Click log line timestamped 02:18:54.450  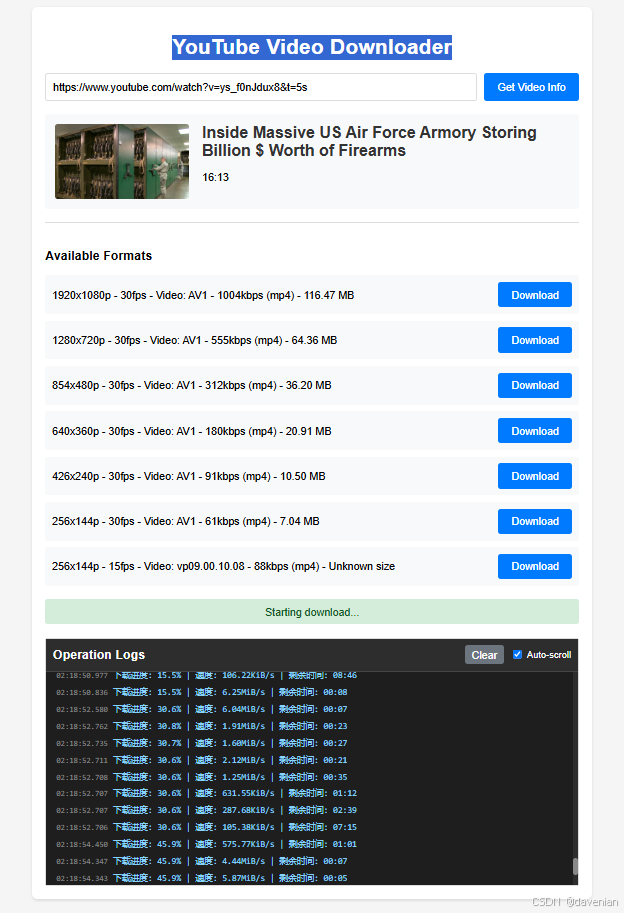point(207,844)
